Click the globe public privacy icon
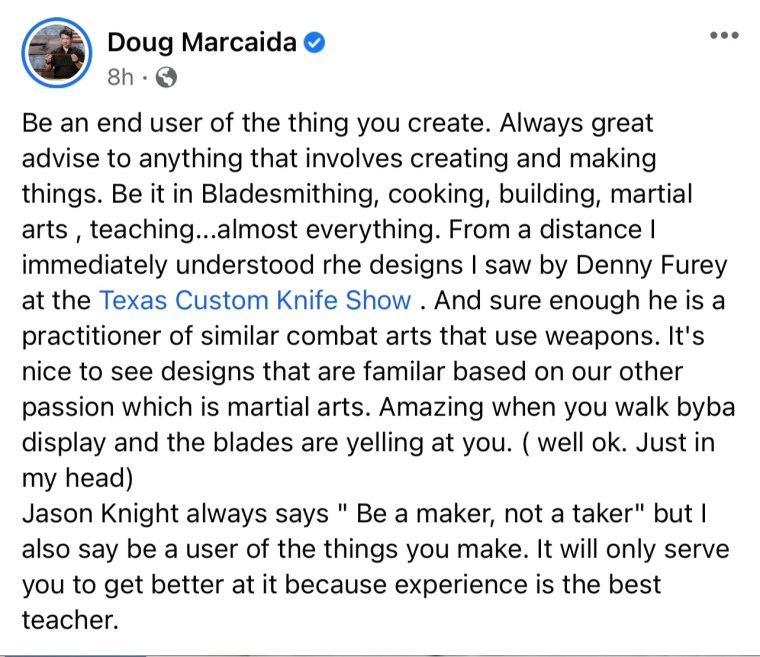This screenshot has width=760, height=657. tap(167, 76)
